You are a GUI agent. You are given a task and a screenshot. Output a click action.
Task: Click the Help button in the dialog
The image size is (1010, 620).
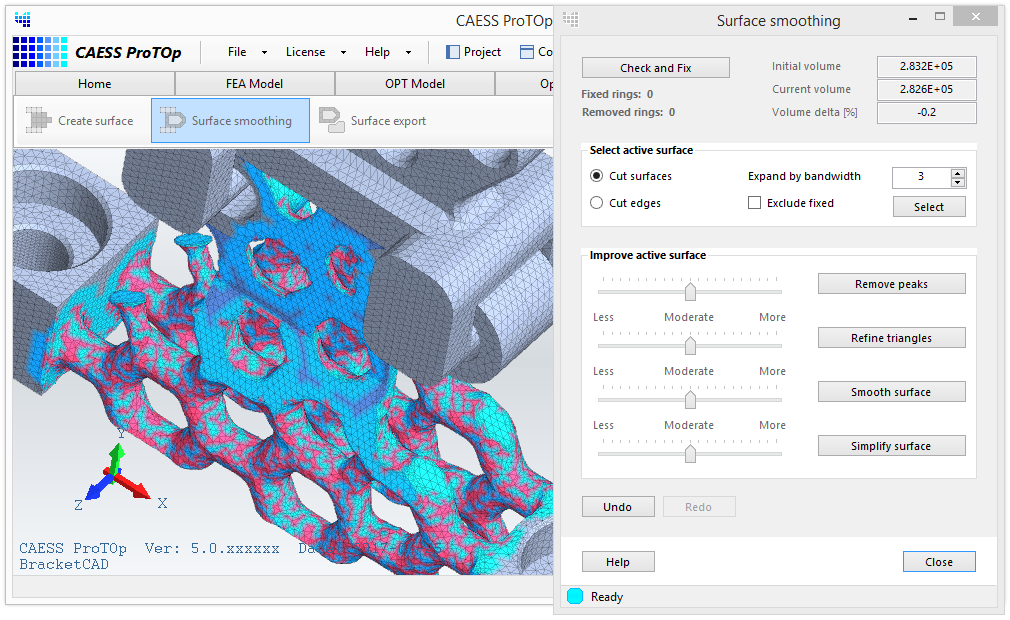click(x=618, y=562)
